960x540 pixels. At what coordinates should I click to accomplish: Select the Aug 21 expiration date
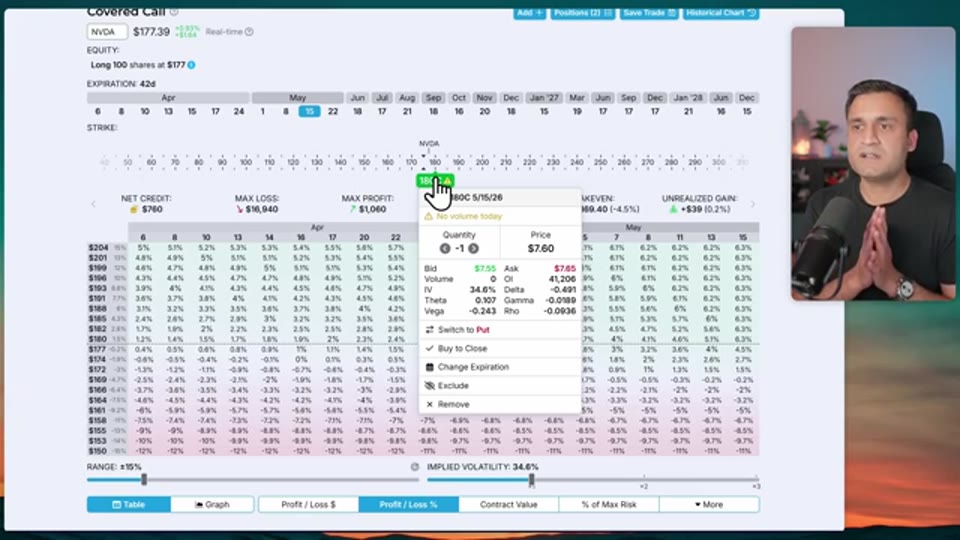407,111
